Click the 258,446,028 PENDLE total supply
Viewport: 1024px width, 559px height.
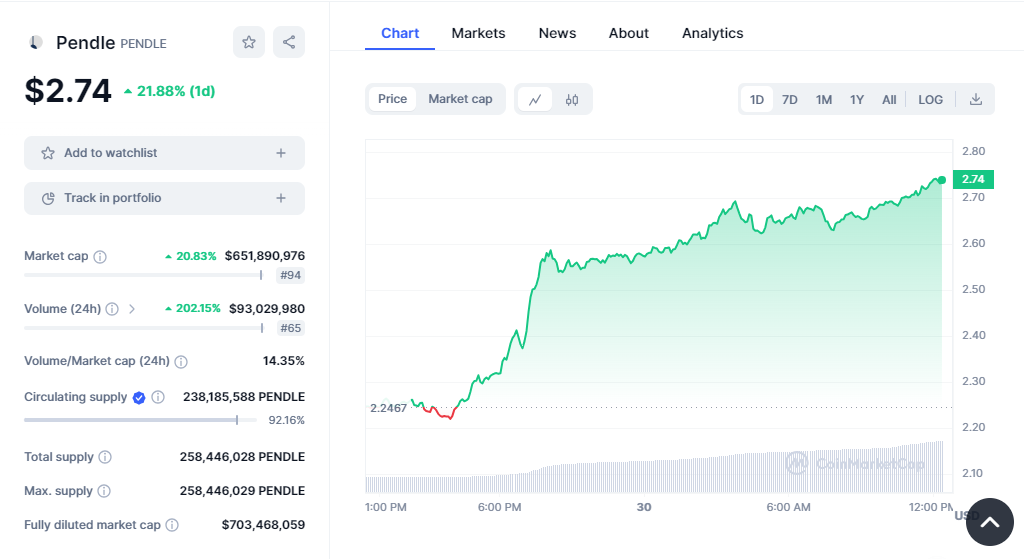242,456
